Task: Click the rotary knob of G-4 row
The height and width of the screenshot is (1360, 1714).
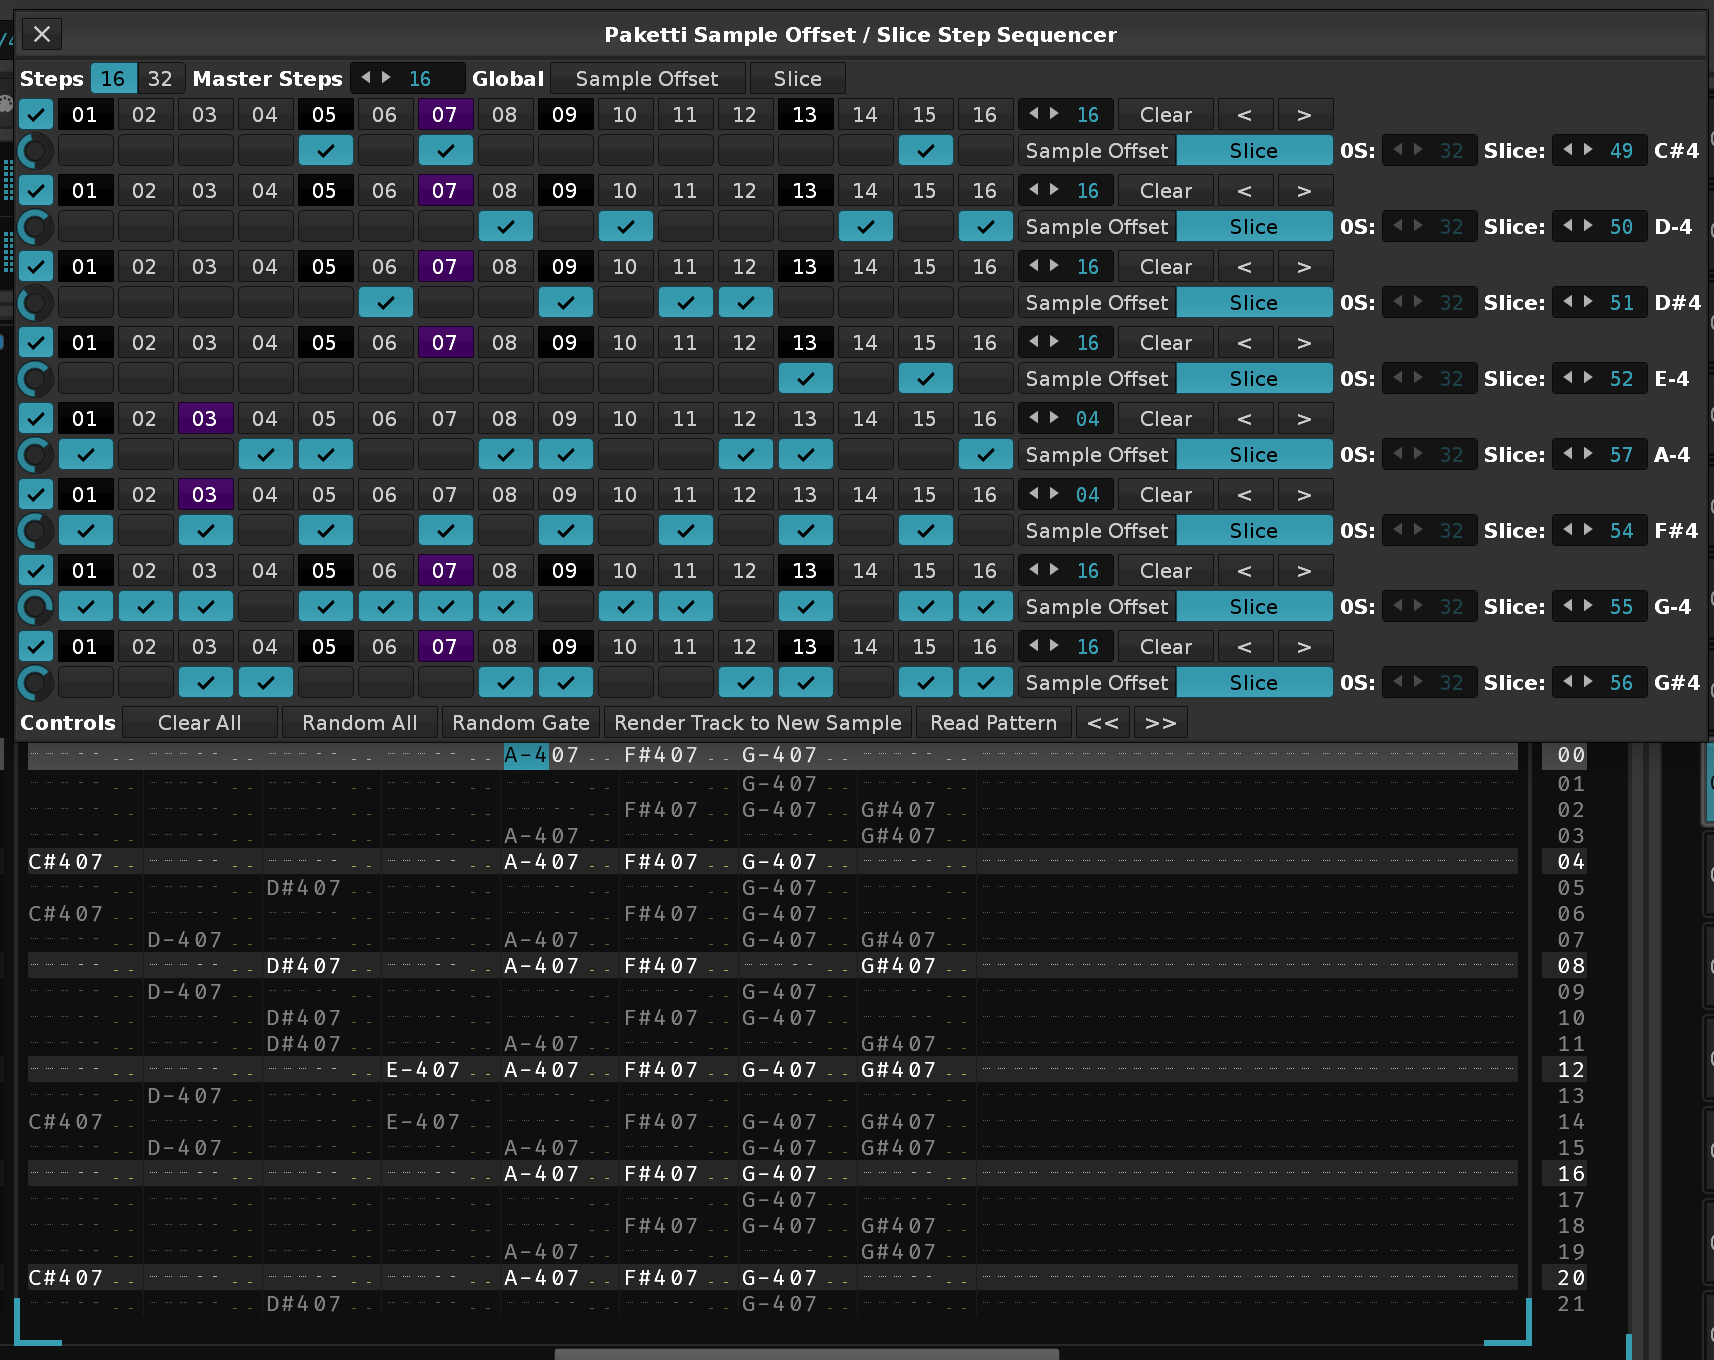Action: pos(35,607)
